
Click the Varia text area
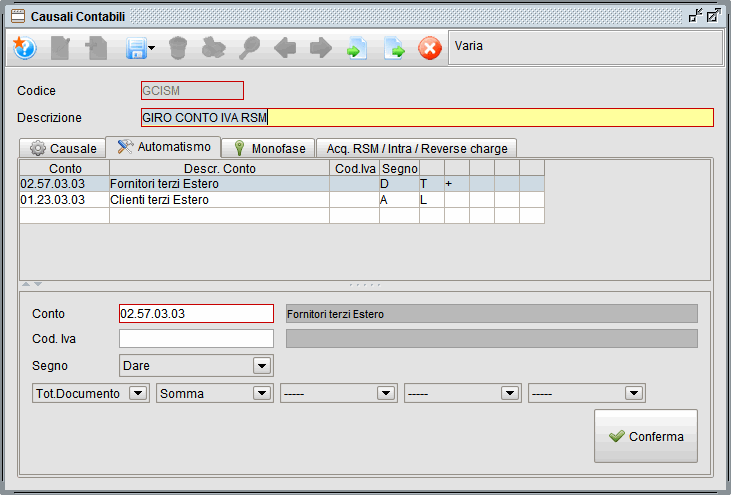point(586,48)
